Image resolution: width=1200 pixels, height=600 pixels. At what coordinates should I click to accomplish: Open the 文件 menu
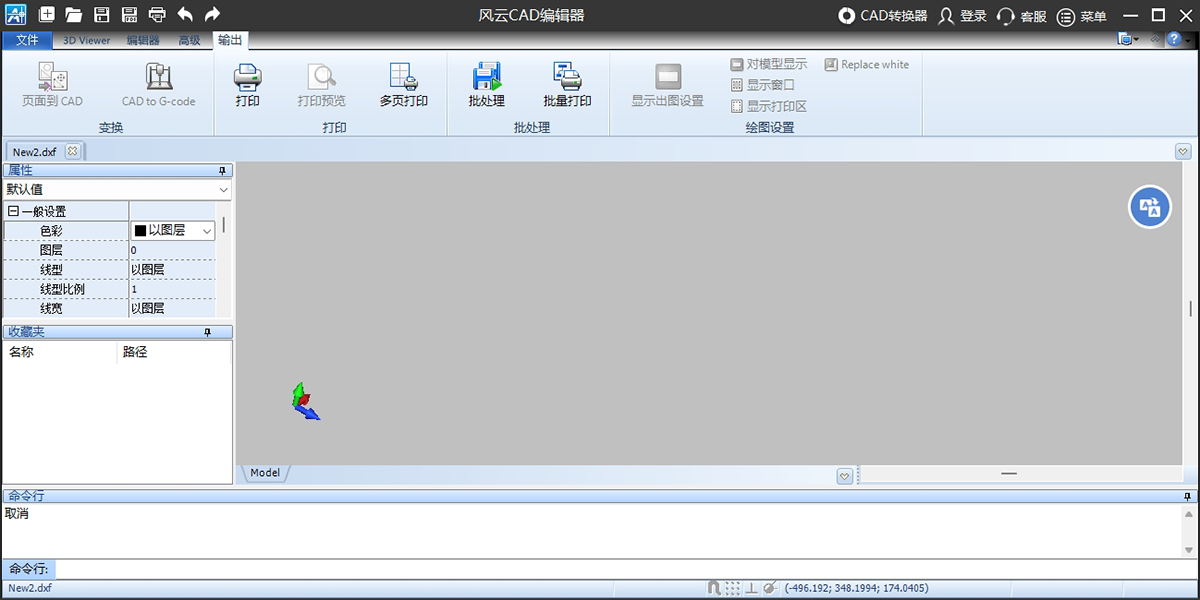pyautogui.click(x=28, y=41)
